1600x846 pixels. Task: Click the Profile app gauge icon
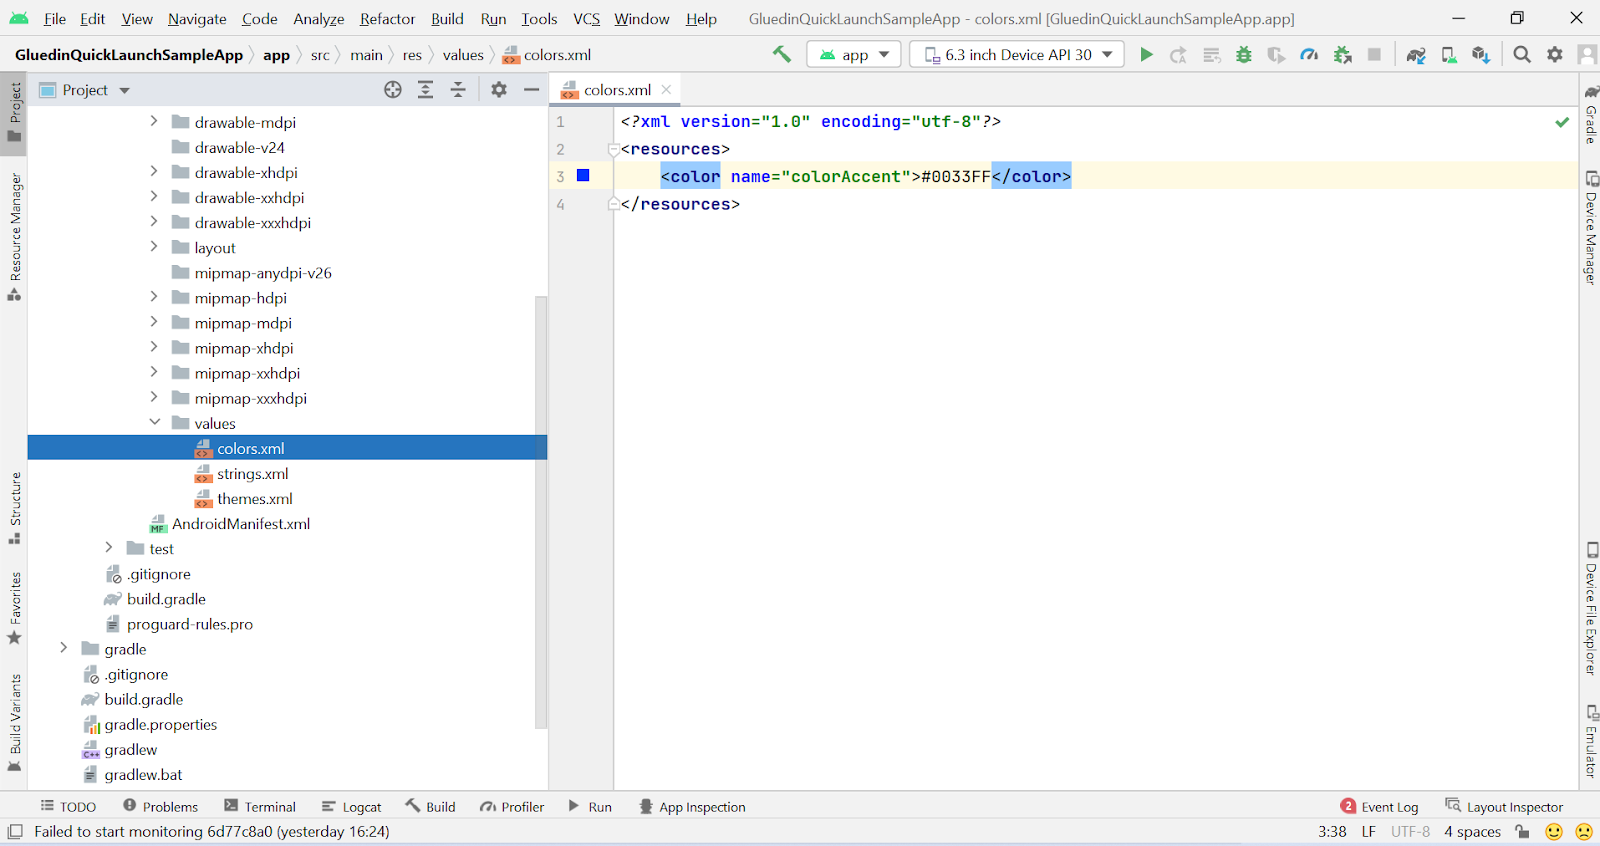(1309, 55)
